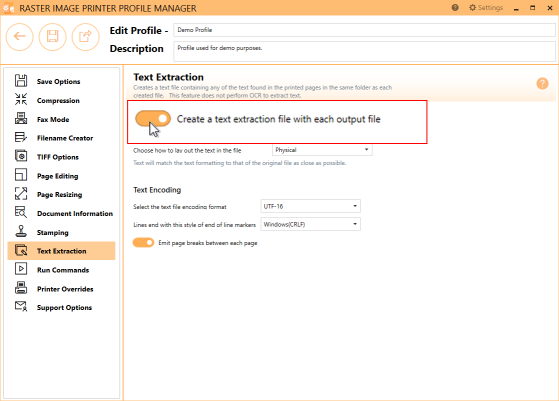Click the save profile disk icon
559x401 pixels.
(52, 36)
